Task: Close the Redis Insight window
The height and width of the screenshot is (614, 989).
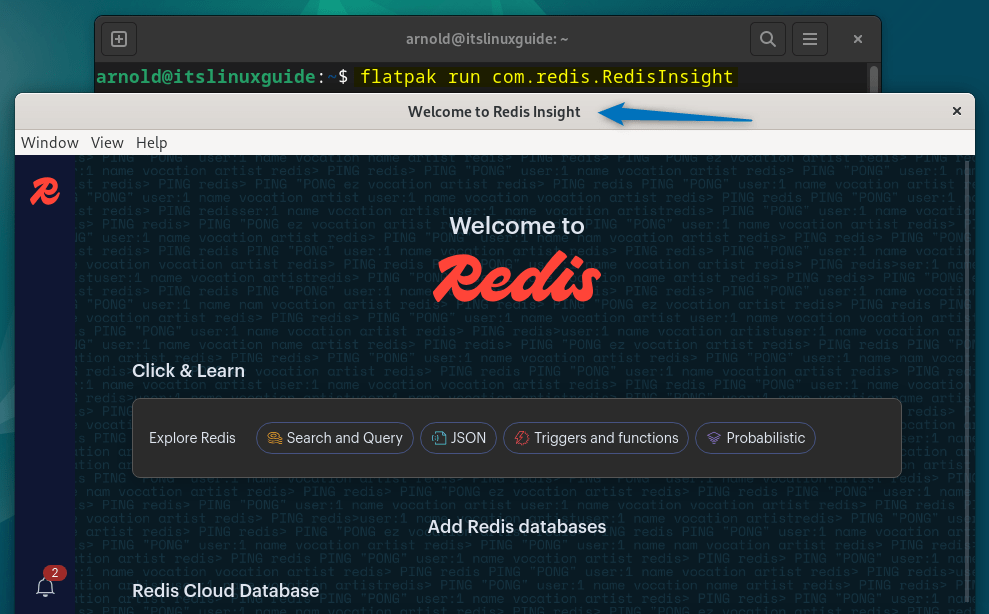Action: point(957,111)
